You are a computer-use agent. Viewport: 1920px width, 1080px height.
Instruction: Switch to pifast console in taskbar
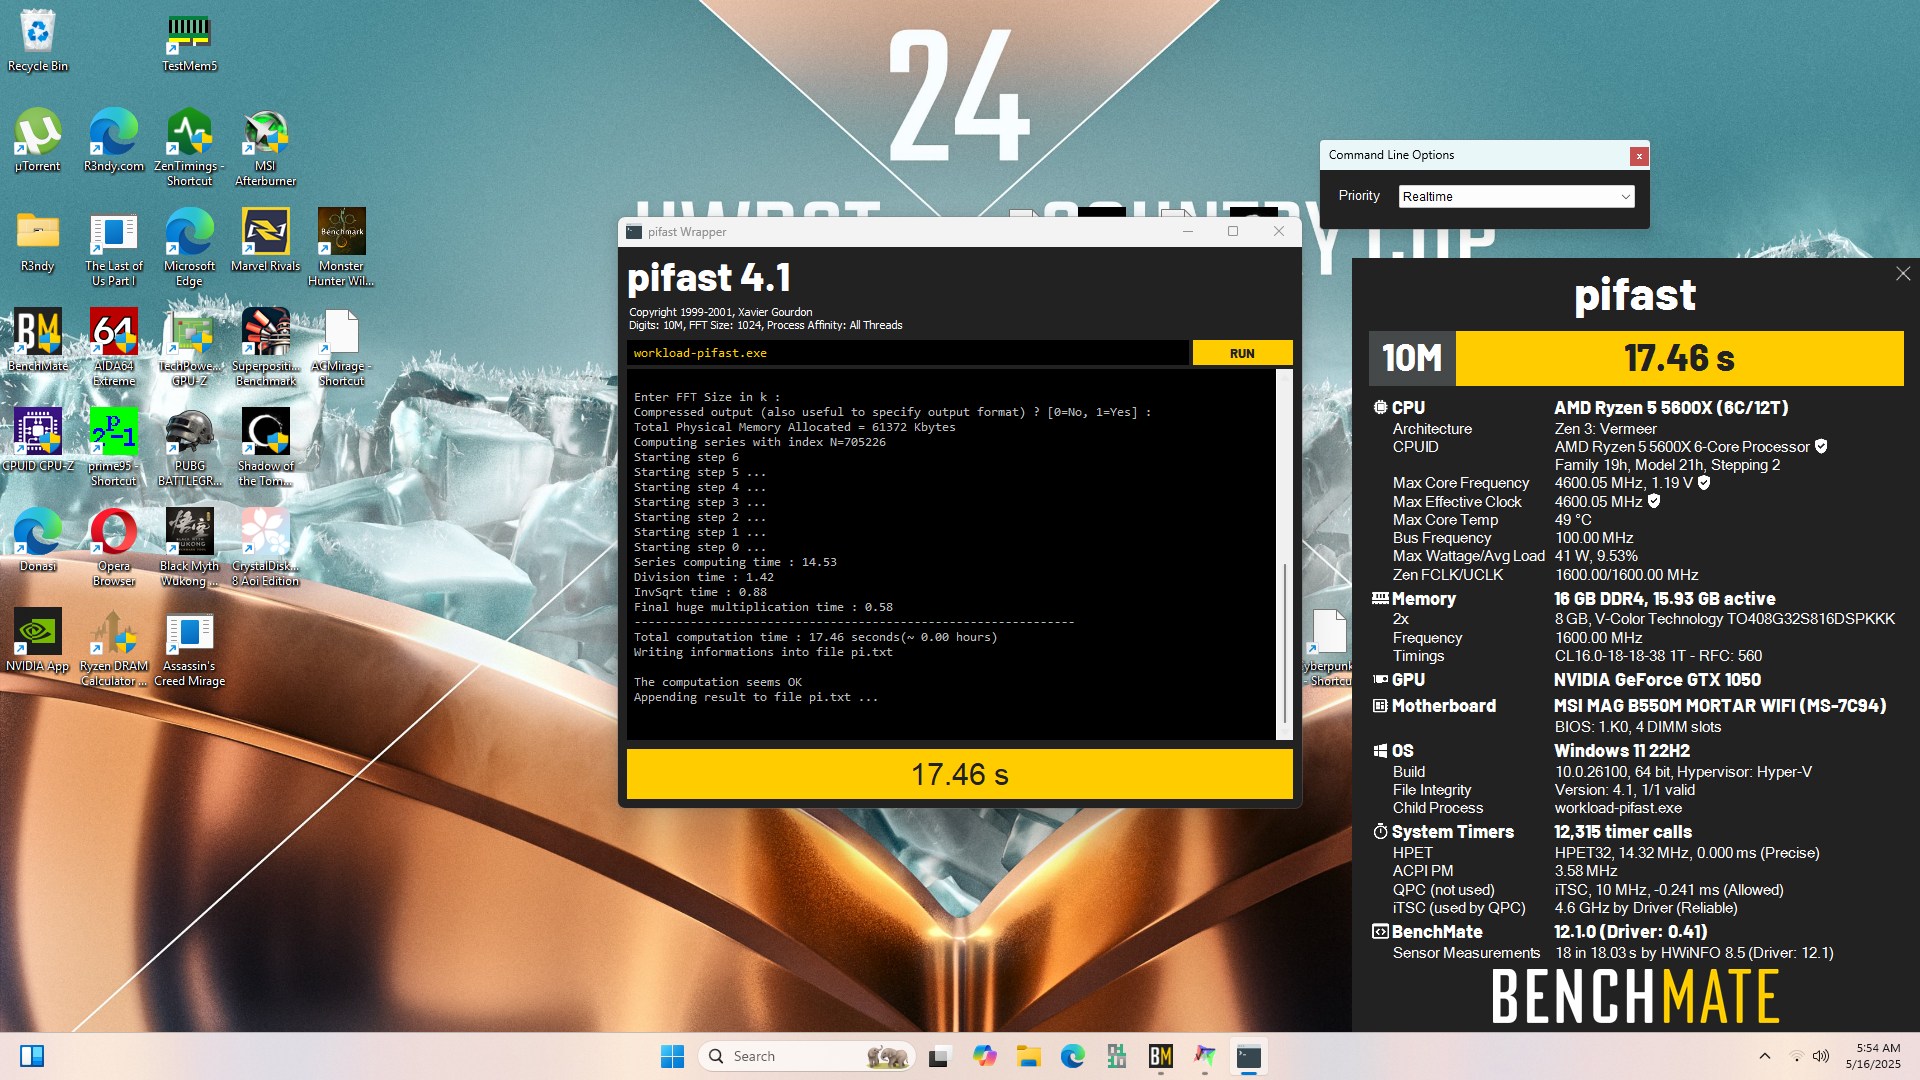point(1248,1056)
